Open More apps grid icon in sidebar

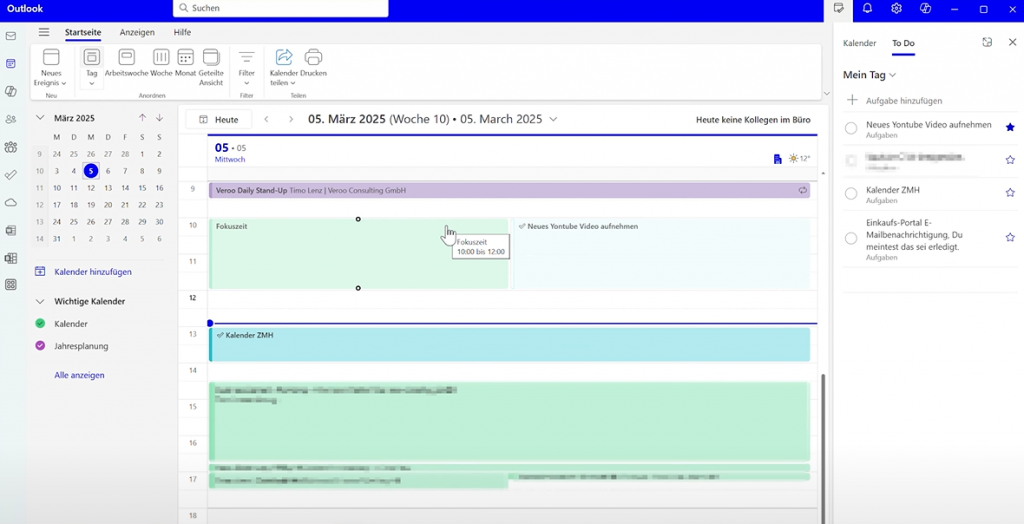[10, 285]
